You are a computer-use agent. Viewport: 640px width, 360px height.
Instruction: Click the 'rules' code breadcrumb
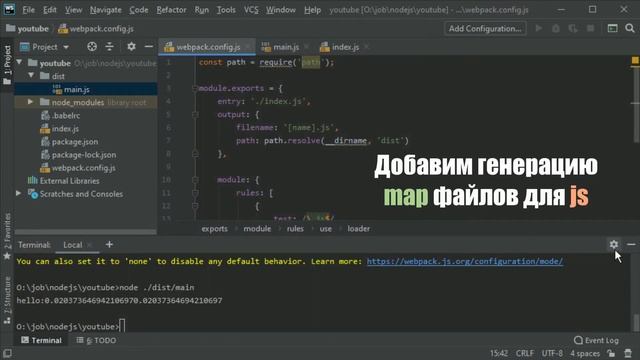tap(295, 229)
